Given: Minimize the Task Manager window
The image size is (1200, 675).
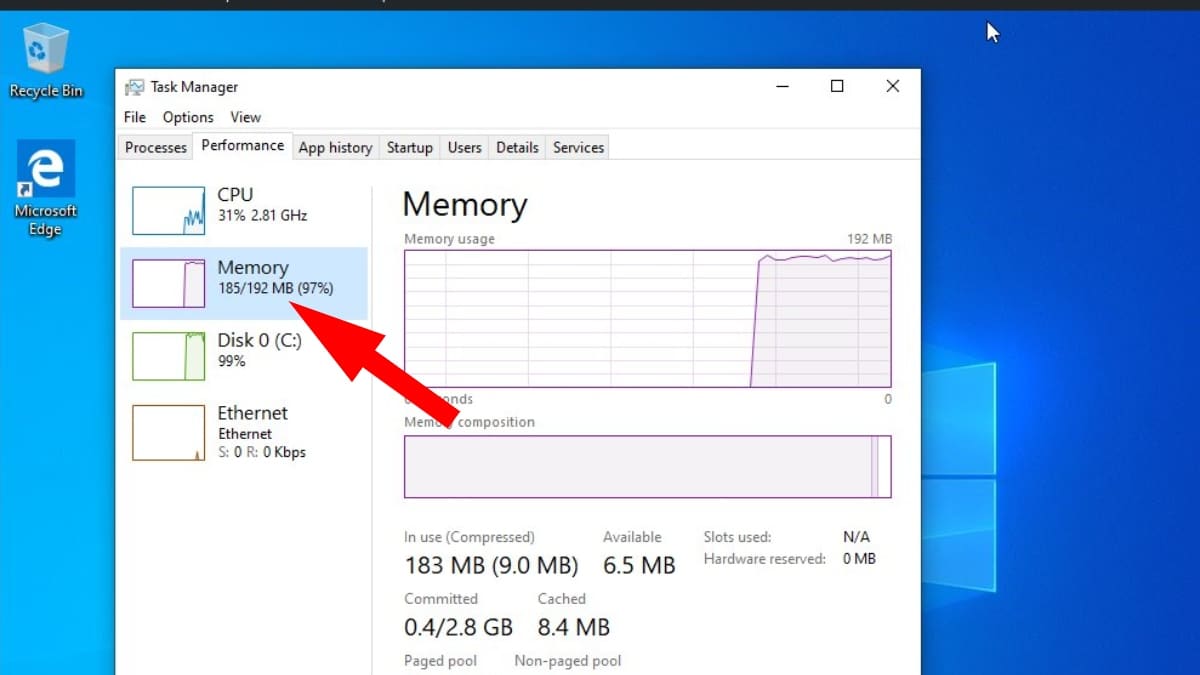Looking at the screenshot, I should pyautogui.click(x=782, y=87).
